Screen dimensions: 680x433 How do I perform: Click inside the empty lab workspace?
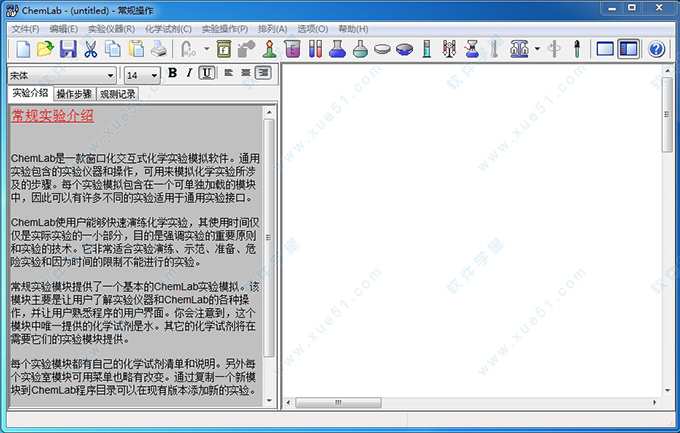coord(472,230)
